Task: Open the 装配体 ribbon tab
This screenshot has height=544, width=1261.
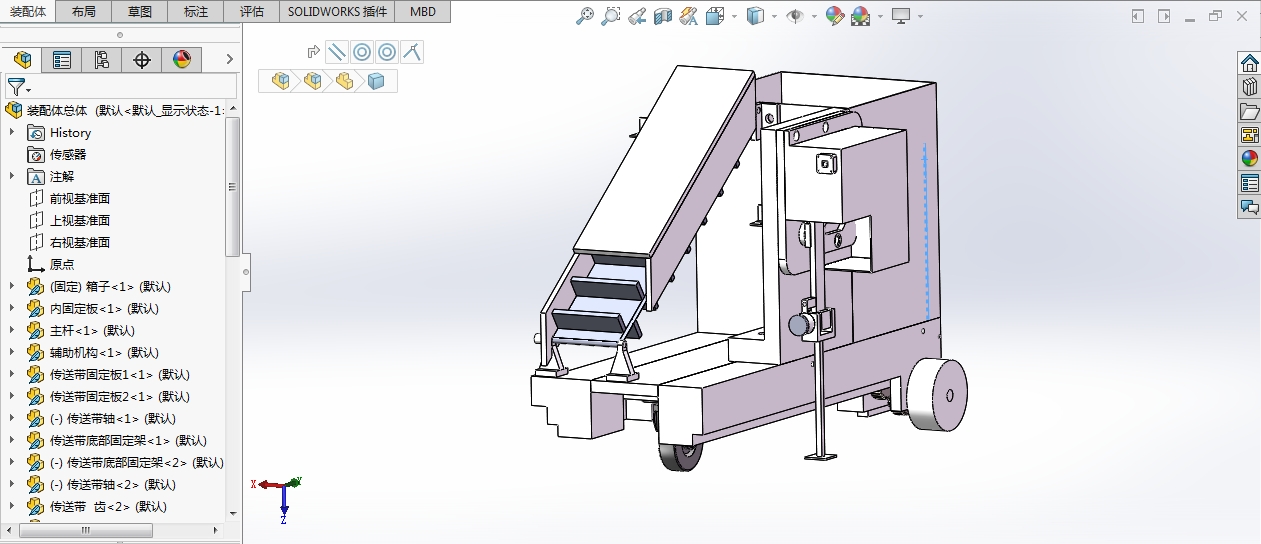Action: click(x=29, y=12)
